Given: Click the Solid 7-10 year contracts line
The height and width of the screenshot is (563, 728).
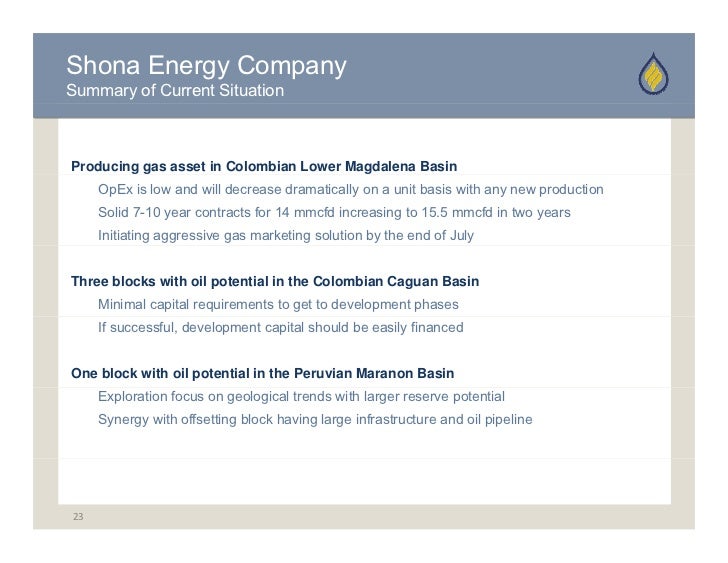Looking at the screenshot, I should coord(334,212).
